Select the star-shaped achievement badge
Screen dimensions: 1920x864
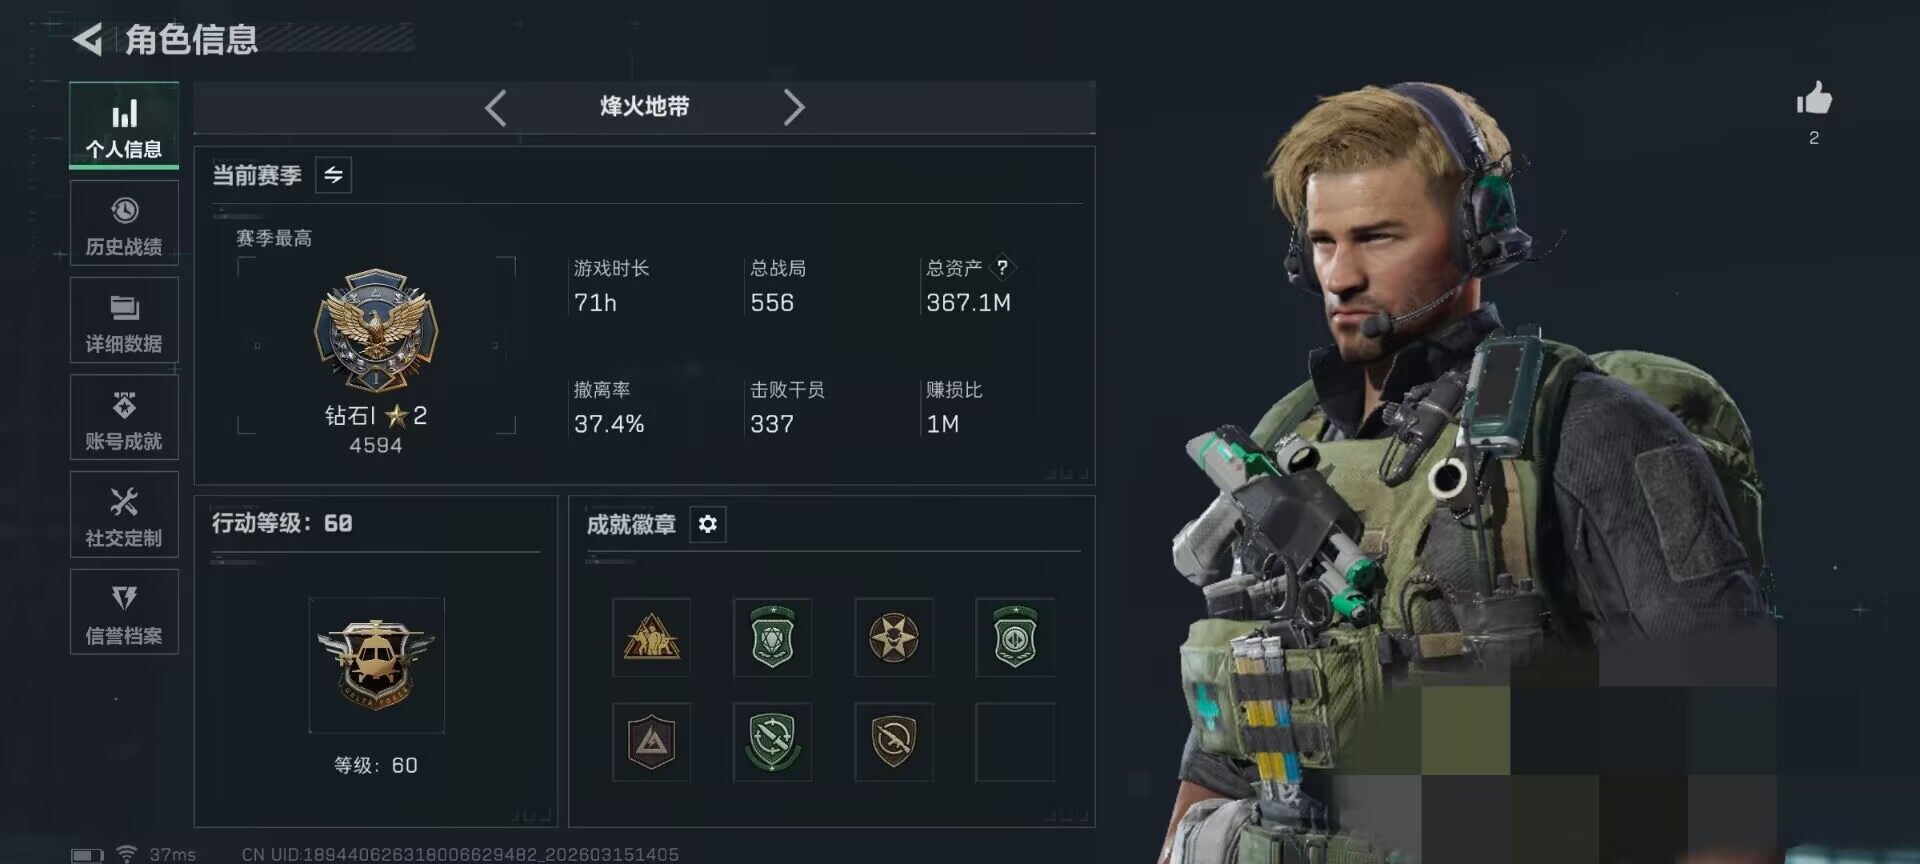point(893,637)
